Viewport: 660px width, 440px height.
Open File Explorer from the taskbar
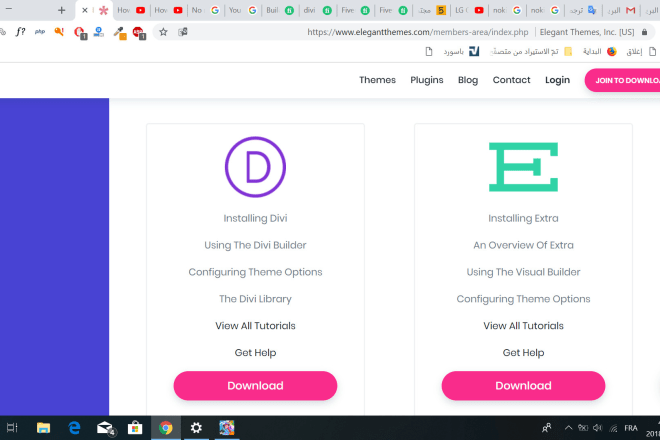click(43, 428)
